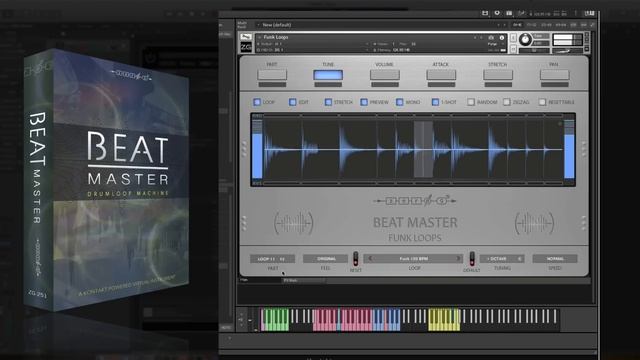640x360 pixels.
Task: Open the KSP multi script tab
Action: click(x=573, y=25)
